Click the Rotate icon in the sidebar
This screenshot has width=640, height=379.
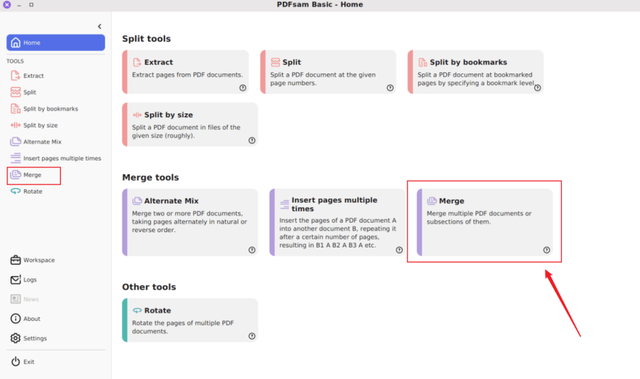16,191
